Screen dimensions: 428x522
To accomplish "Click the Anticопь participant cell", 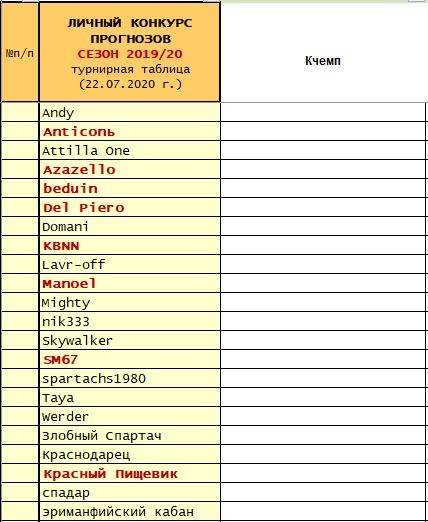I will click(x=130, y=131).
